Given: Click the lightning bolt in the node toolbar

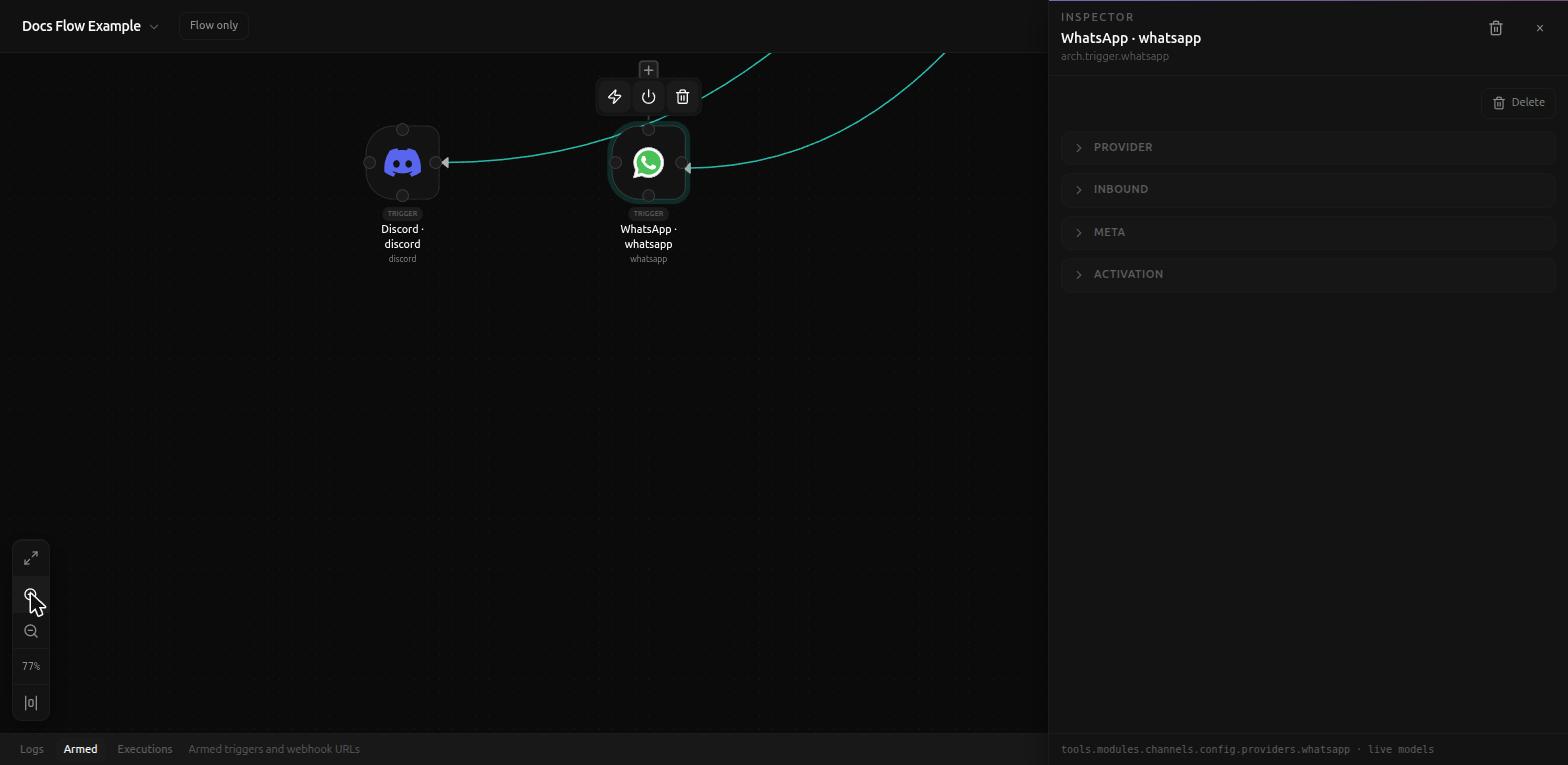Looking at the screenshot, I should pyautogui.click(x=615, y=97).
